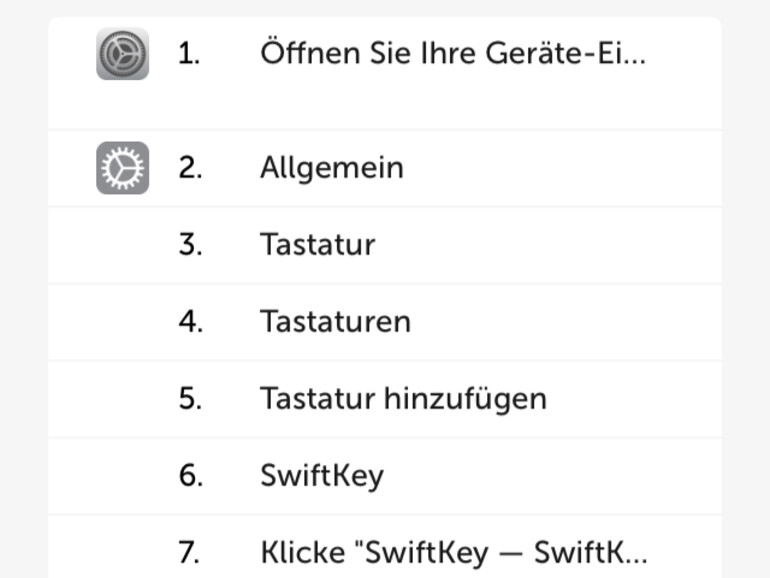Select the 'Tastatur hinzufügen' step

pos(403,399)
